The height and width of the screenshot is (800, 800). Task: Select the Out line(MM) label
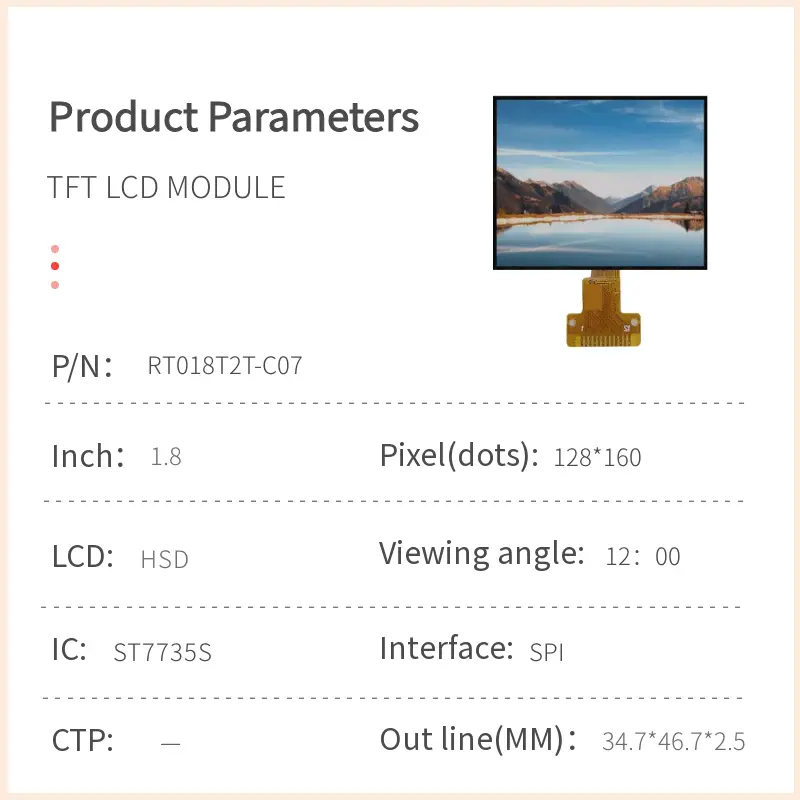[x=478, y=741]
